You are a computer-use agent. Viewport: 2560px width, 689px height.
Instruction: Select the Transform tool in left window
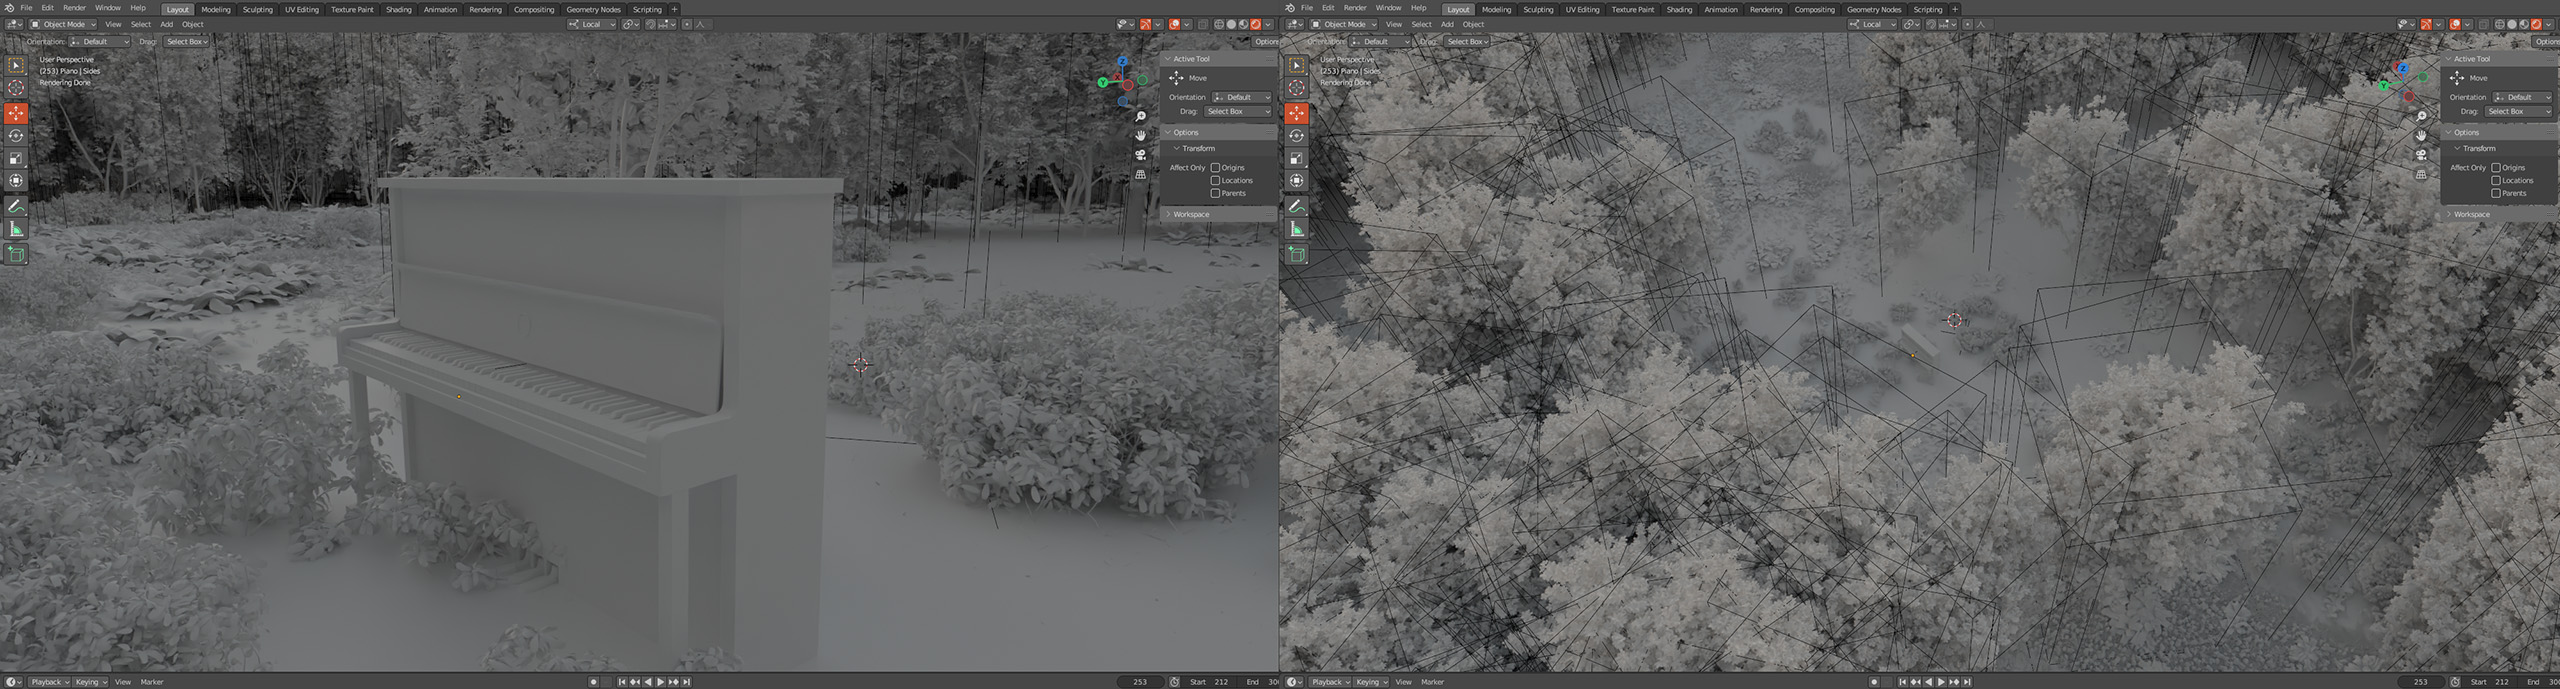[x=16, y=181]
